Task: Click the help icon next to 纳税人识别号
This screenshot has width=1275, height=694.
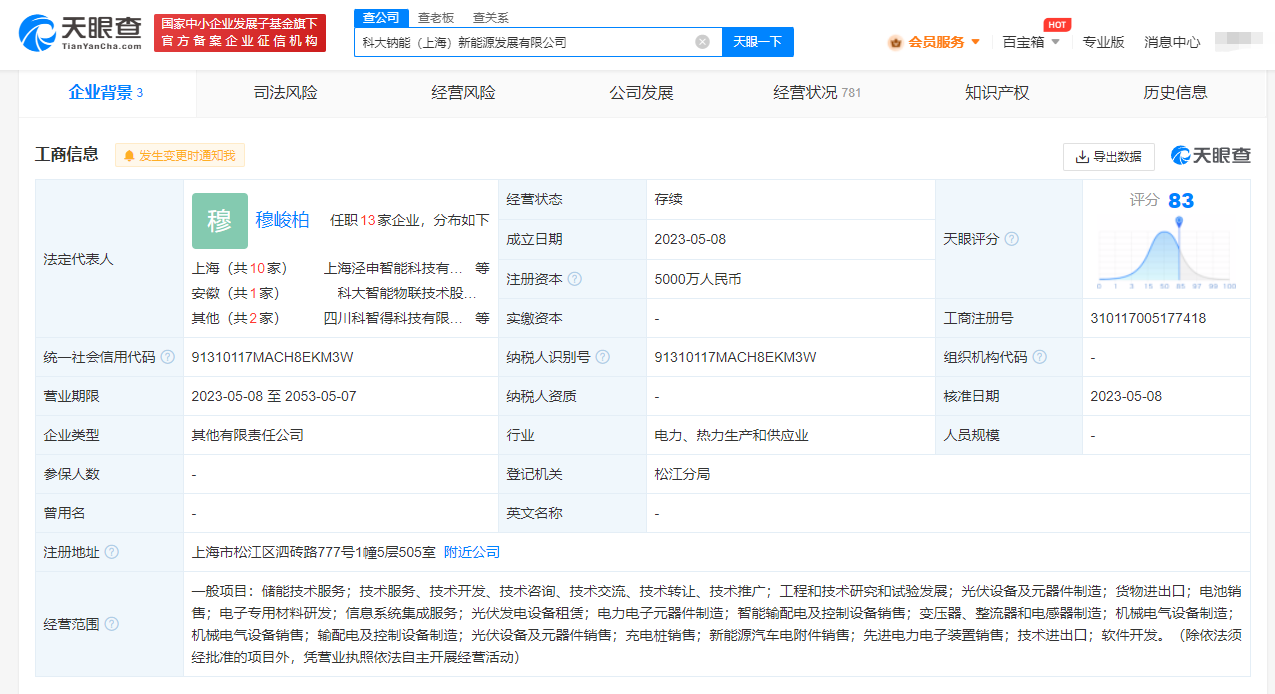Action: tap(603, 357)
